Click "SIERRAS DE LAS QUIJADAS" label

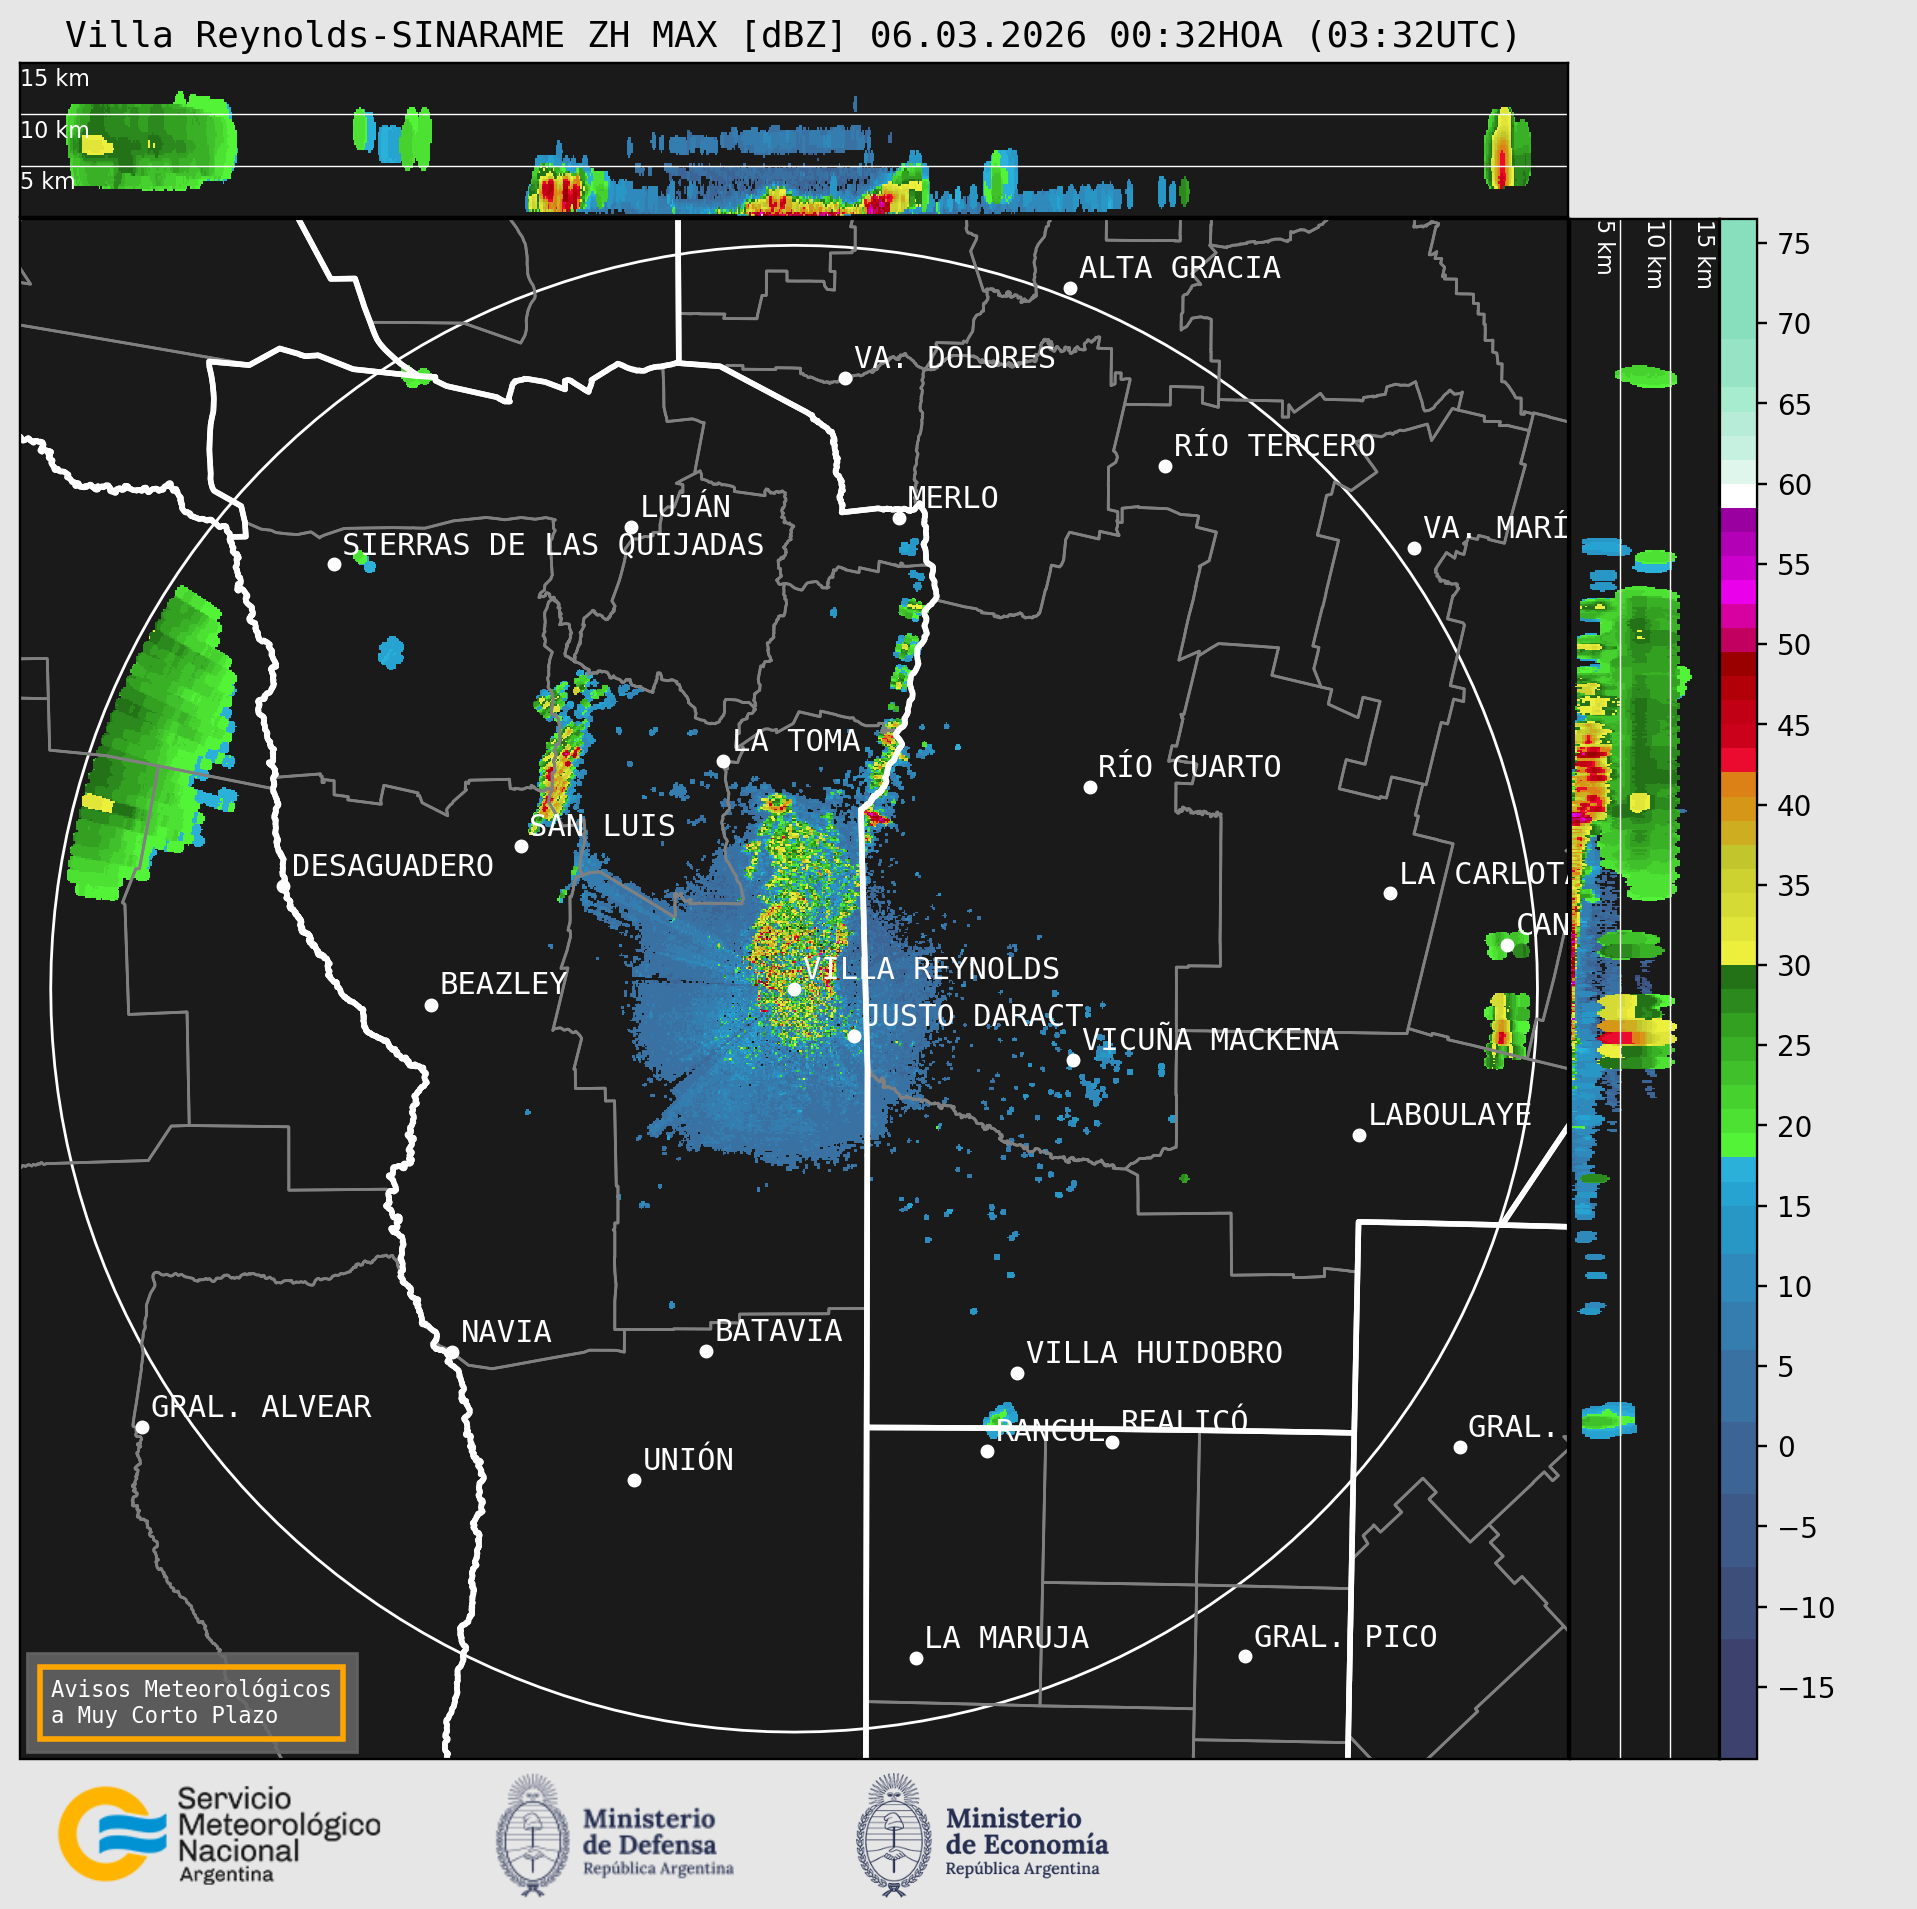tap(553, 545)
